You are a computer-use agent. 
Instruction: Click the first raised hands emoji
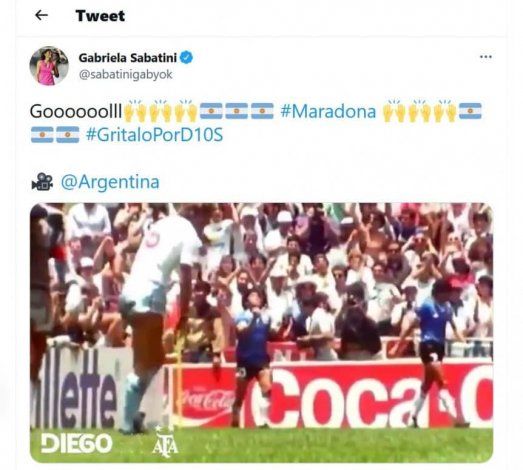pyautogui.click(x=135, y=111)
